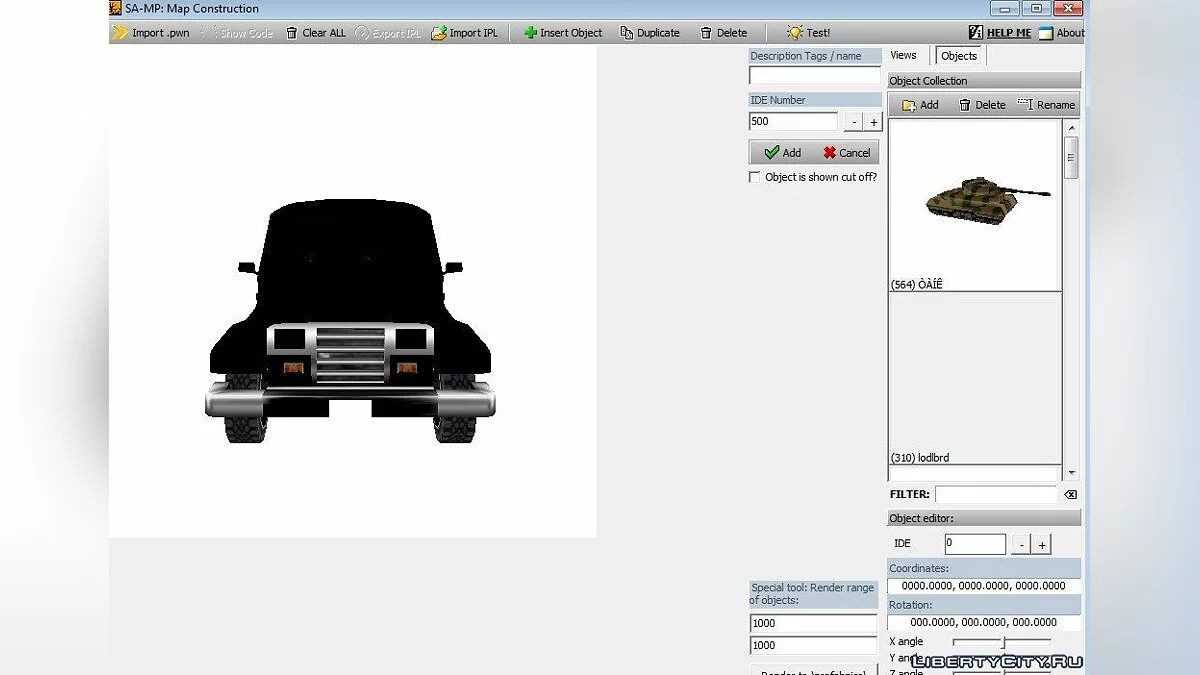Adjust the X angle slider

point(1003,642)
